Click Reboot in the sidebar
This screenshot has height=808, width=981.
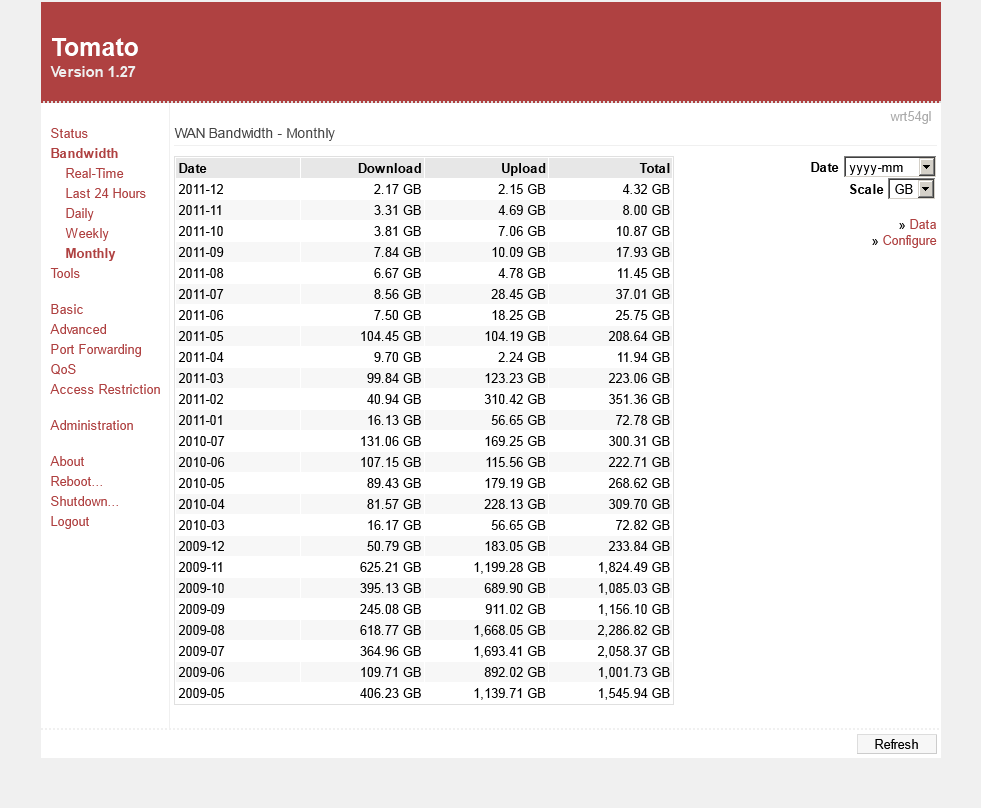click(77, 481)
